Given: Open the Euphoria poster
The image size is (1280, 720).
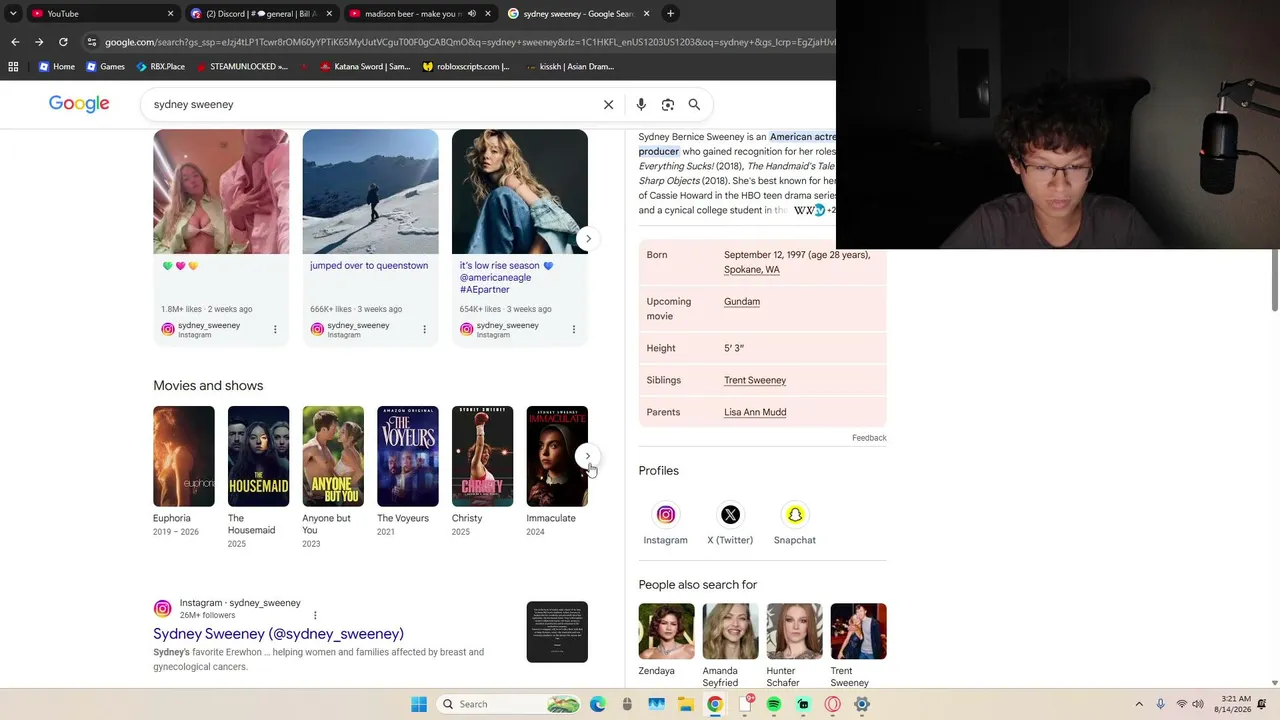Looking at the screenshot, I should click(x=184, y=456).
